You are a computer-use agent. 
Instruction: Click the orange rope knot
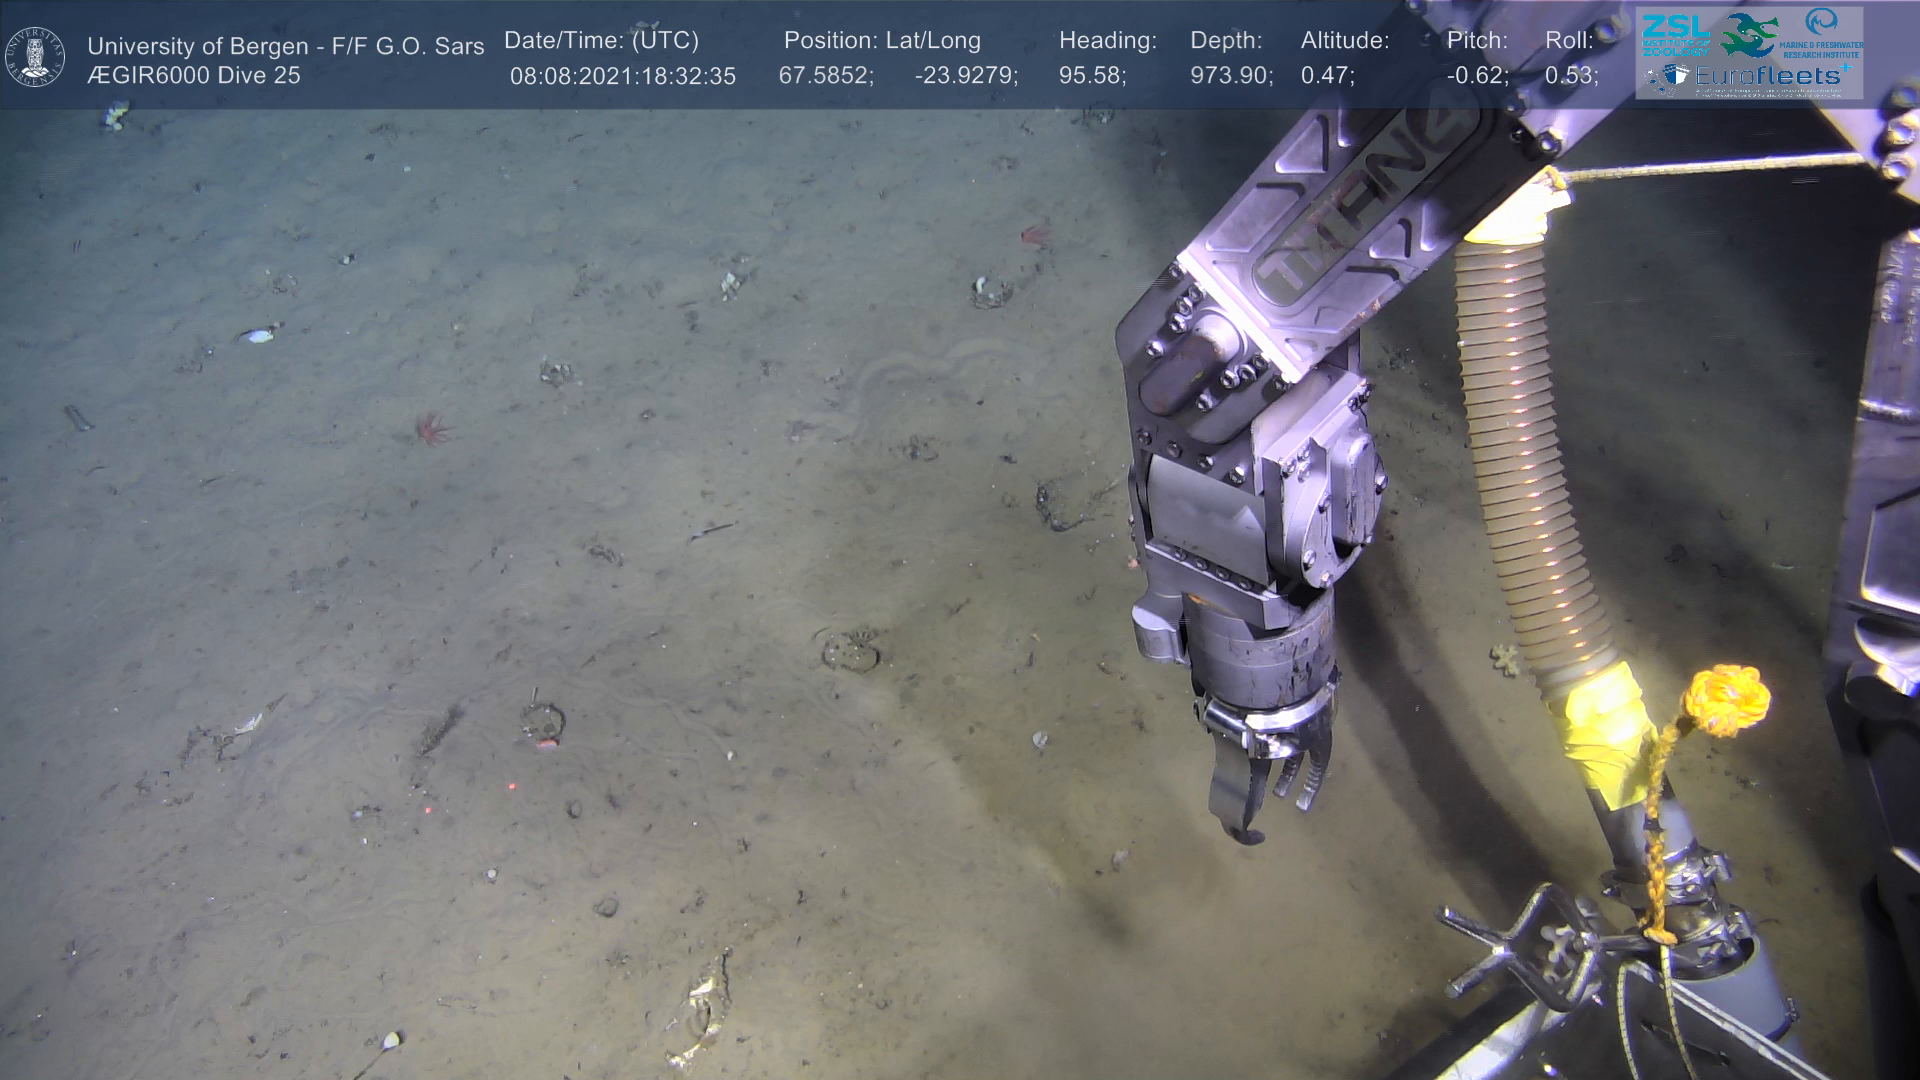[1727, 700]
